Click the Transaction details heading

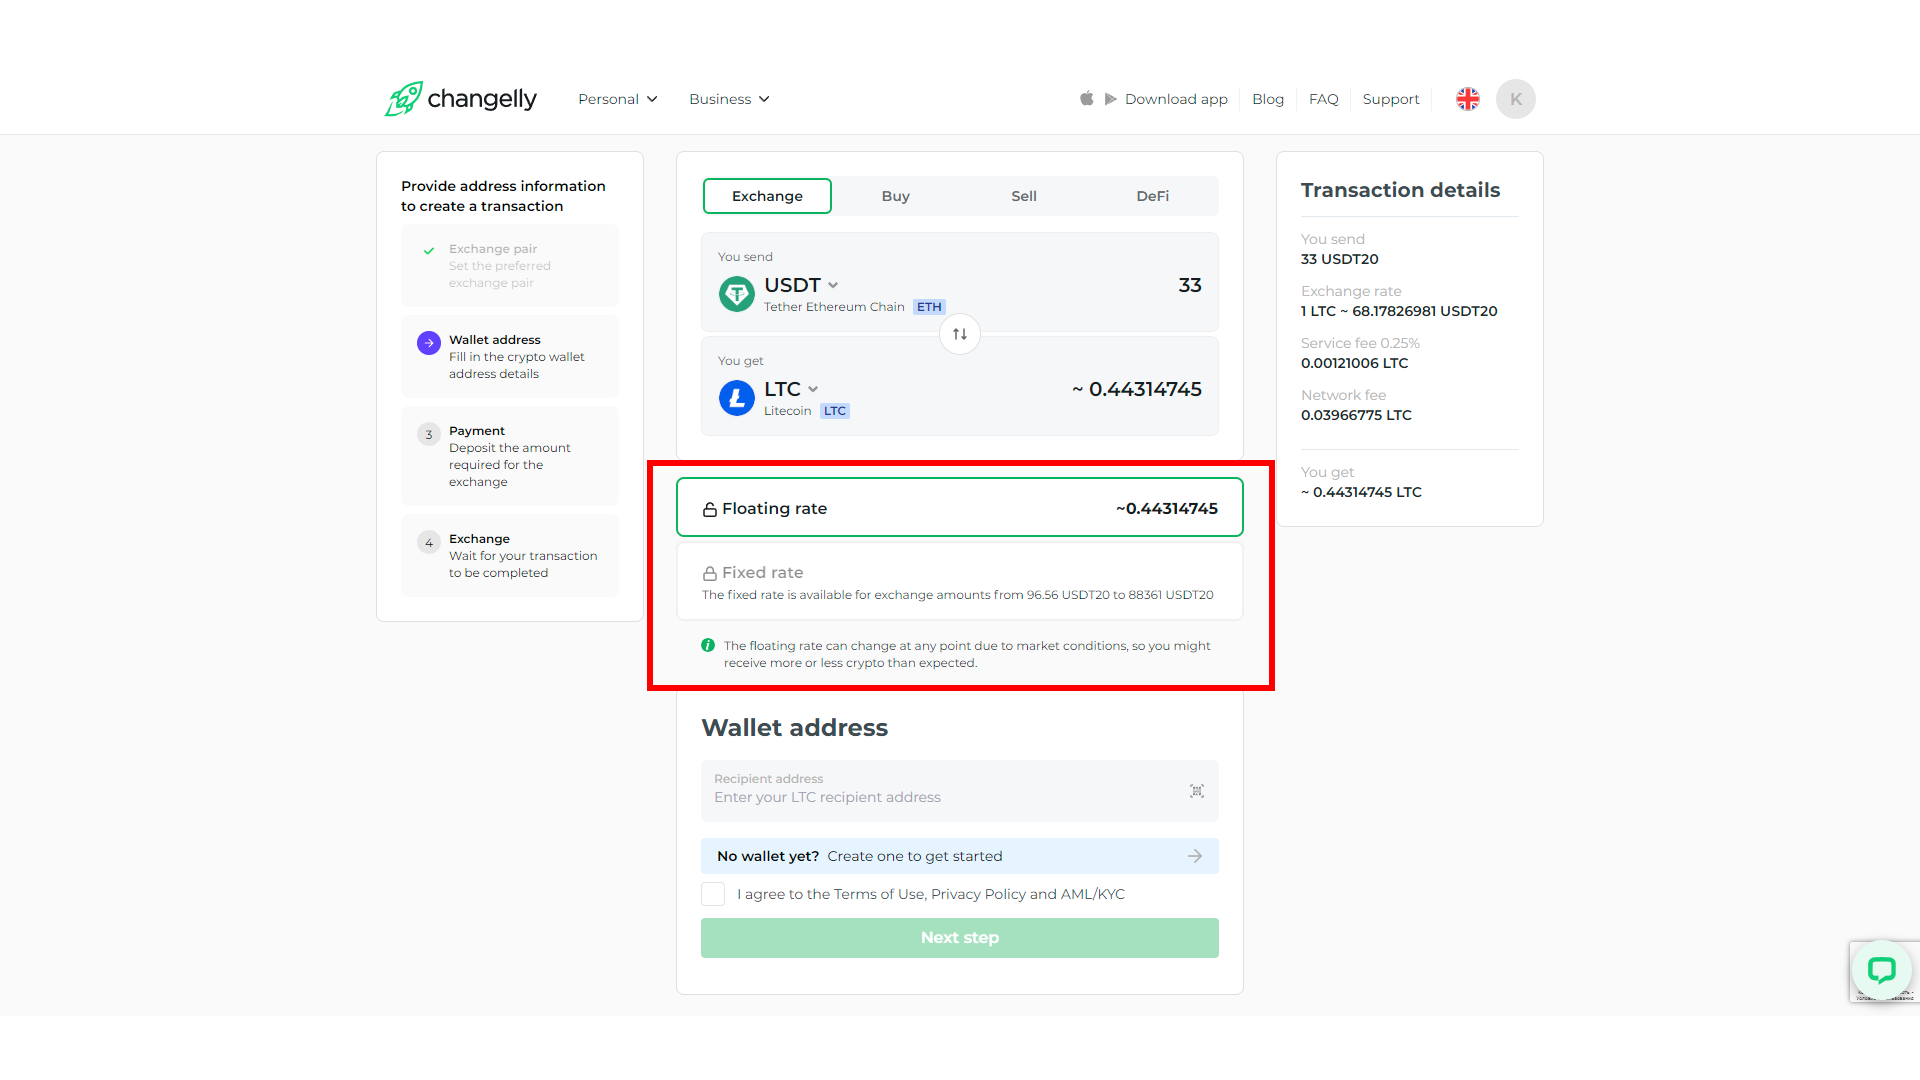click(1400, 190)
